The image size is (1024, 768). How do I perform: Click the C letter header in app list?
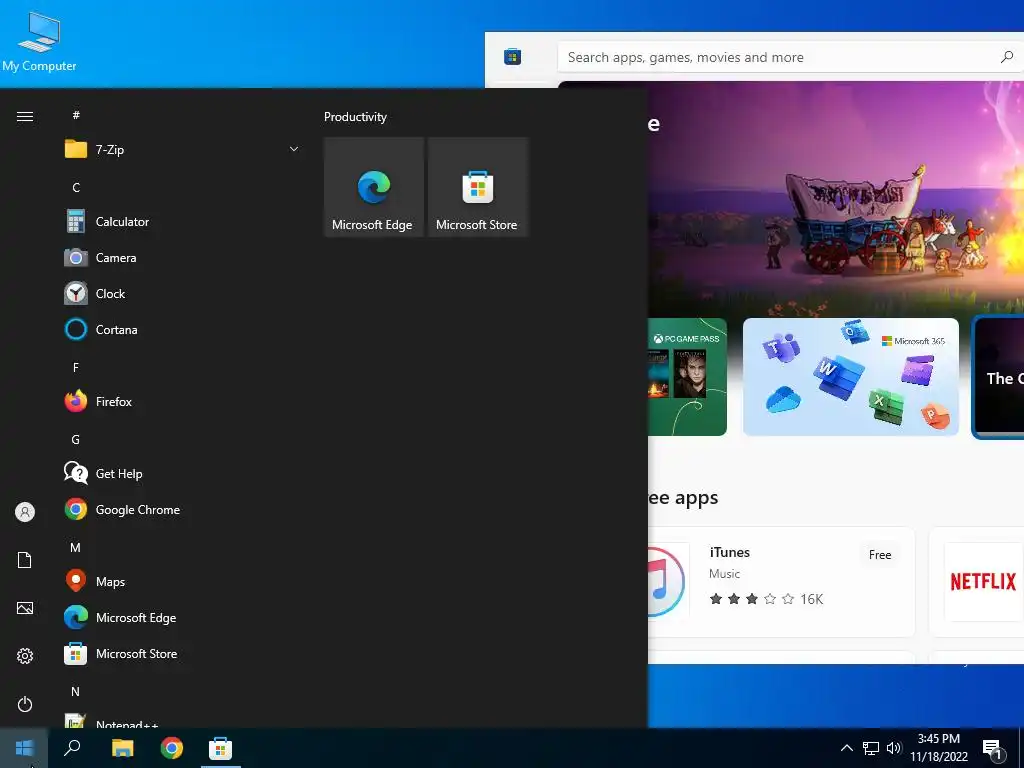click(76, 187)
